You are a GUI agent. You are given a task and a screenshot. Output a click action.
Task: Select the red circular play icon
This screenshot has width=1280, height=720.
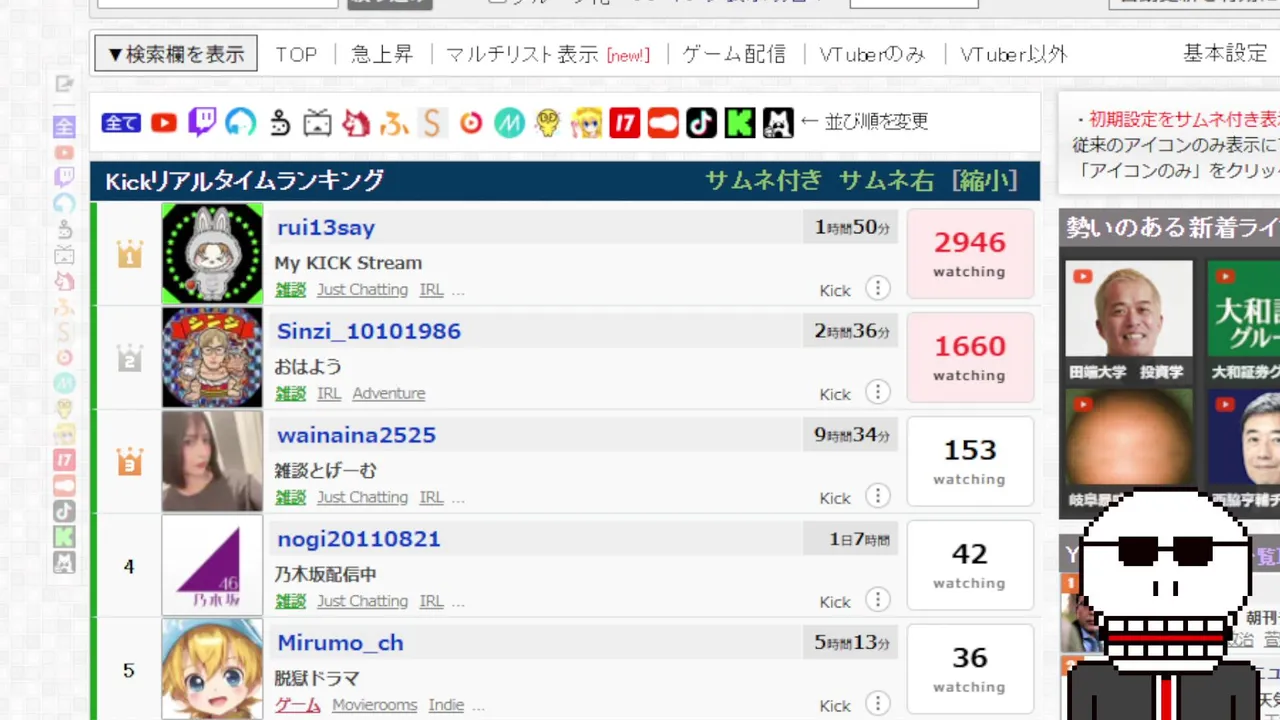pos(471,123)
